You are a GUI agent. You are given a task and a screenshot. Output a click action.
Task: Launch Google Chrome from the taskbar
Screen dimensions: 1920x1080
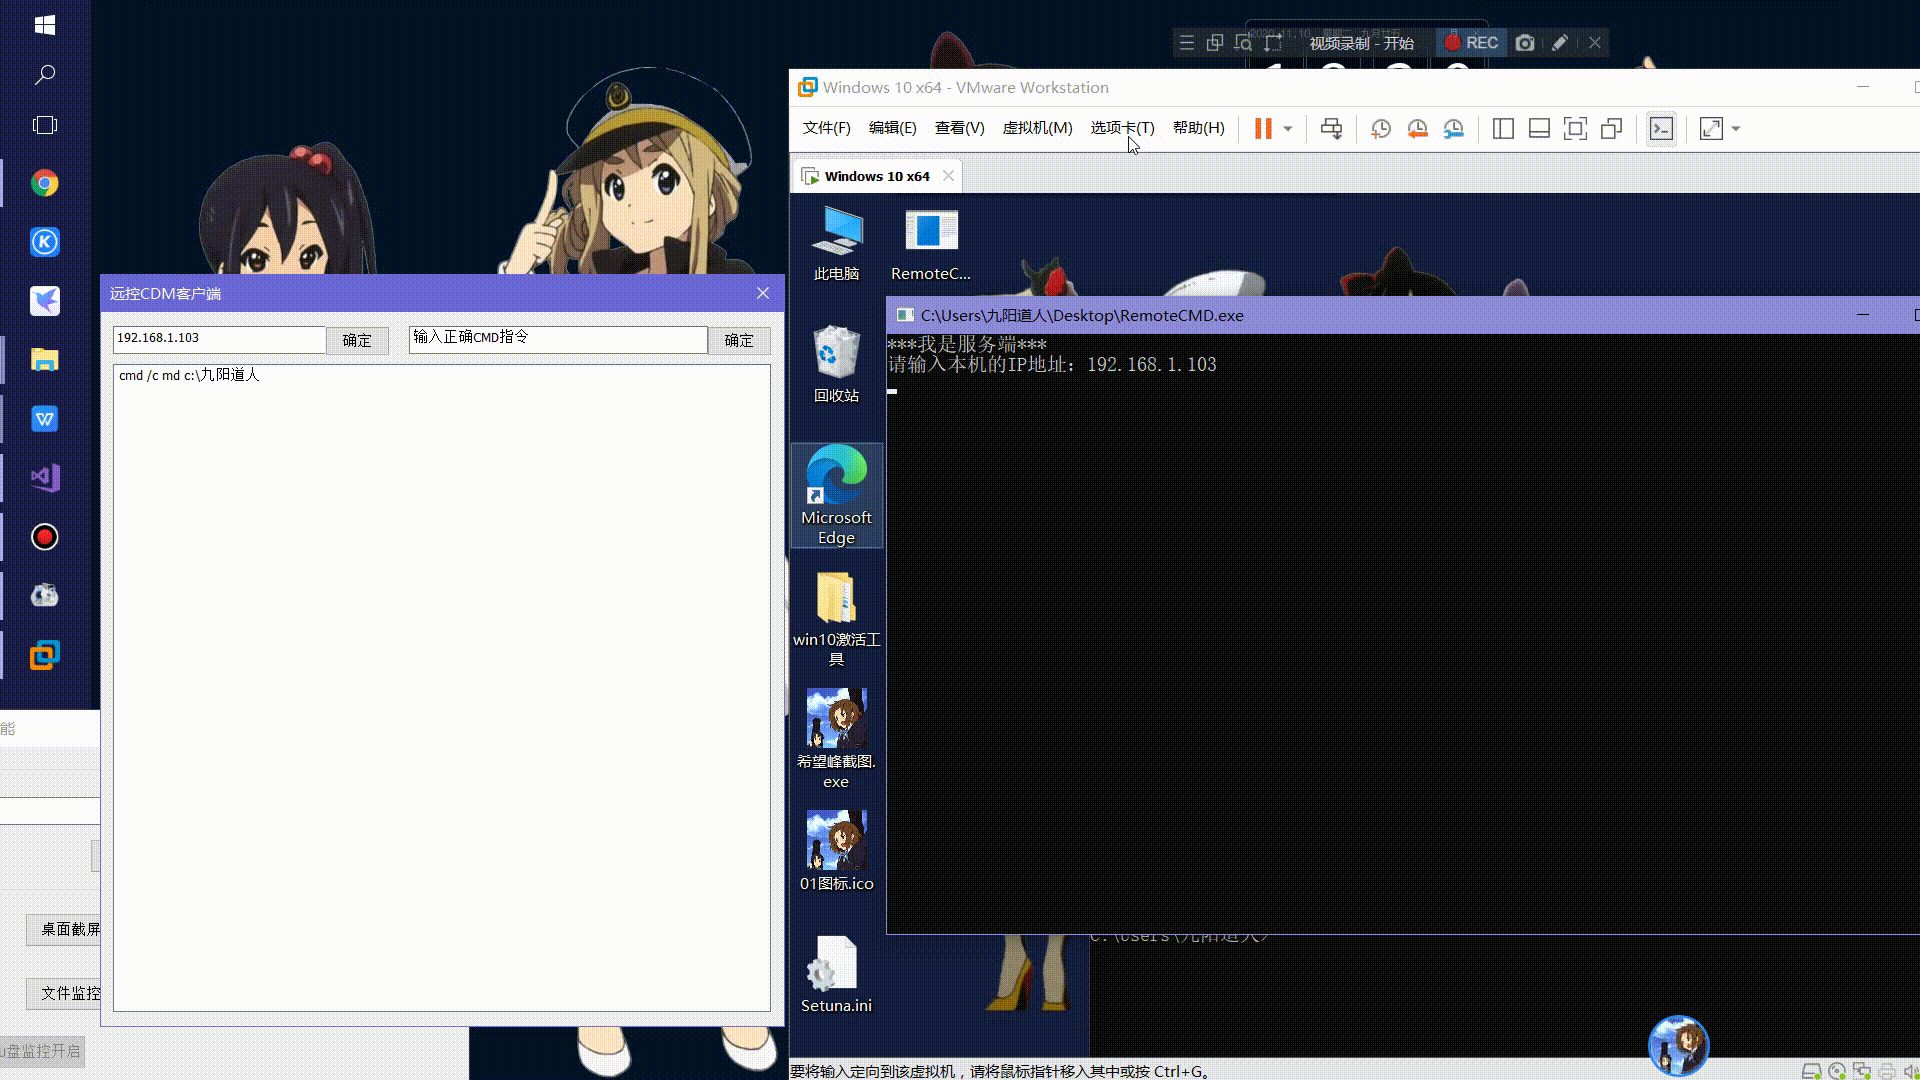tap(45, 183)
